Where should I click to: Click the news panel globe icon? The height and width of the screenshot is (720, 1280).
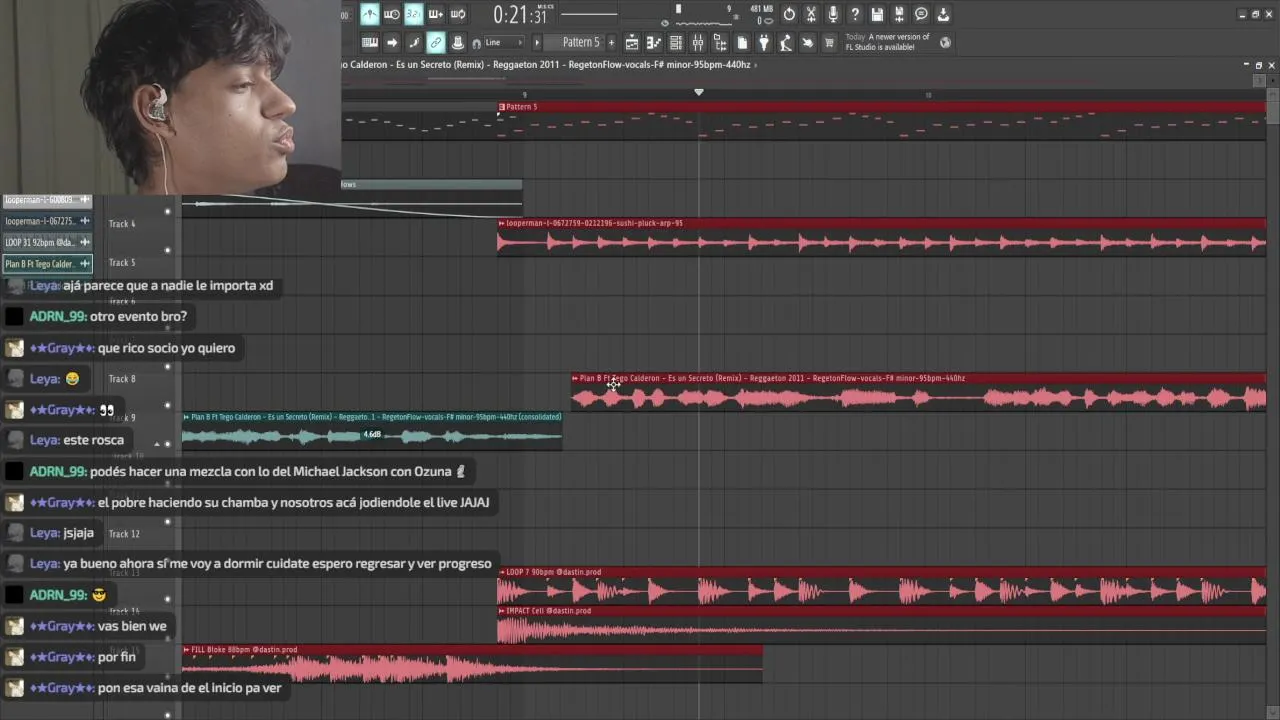[946, 42]
